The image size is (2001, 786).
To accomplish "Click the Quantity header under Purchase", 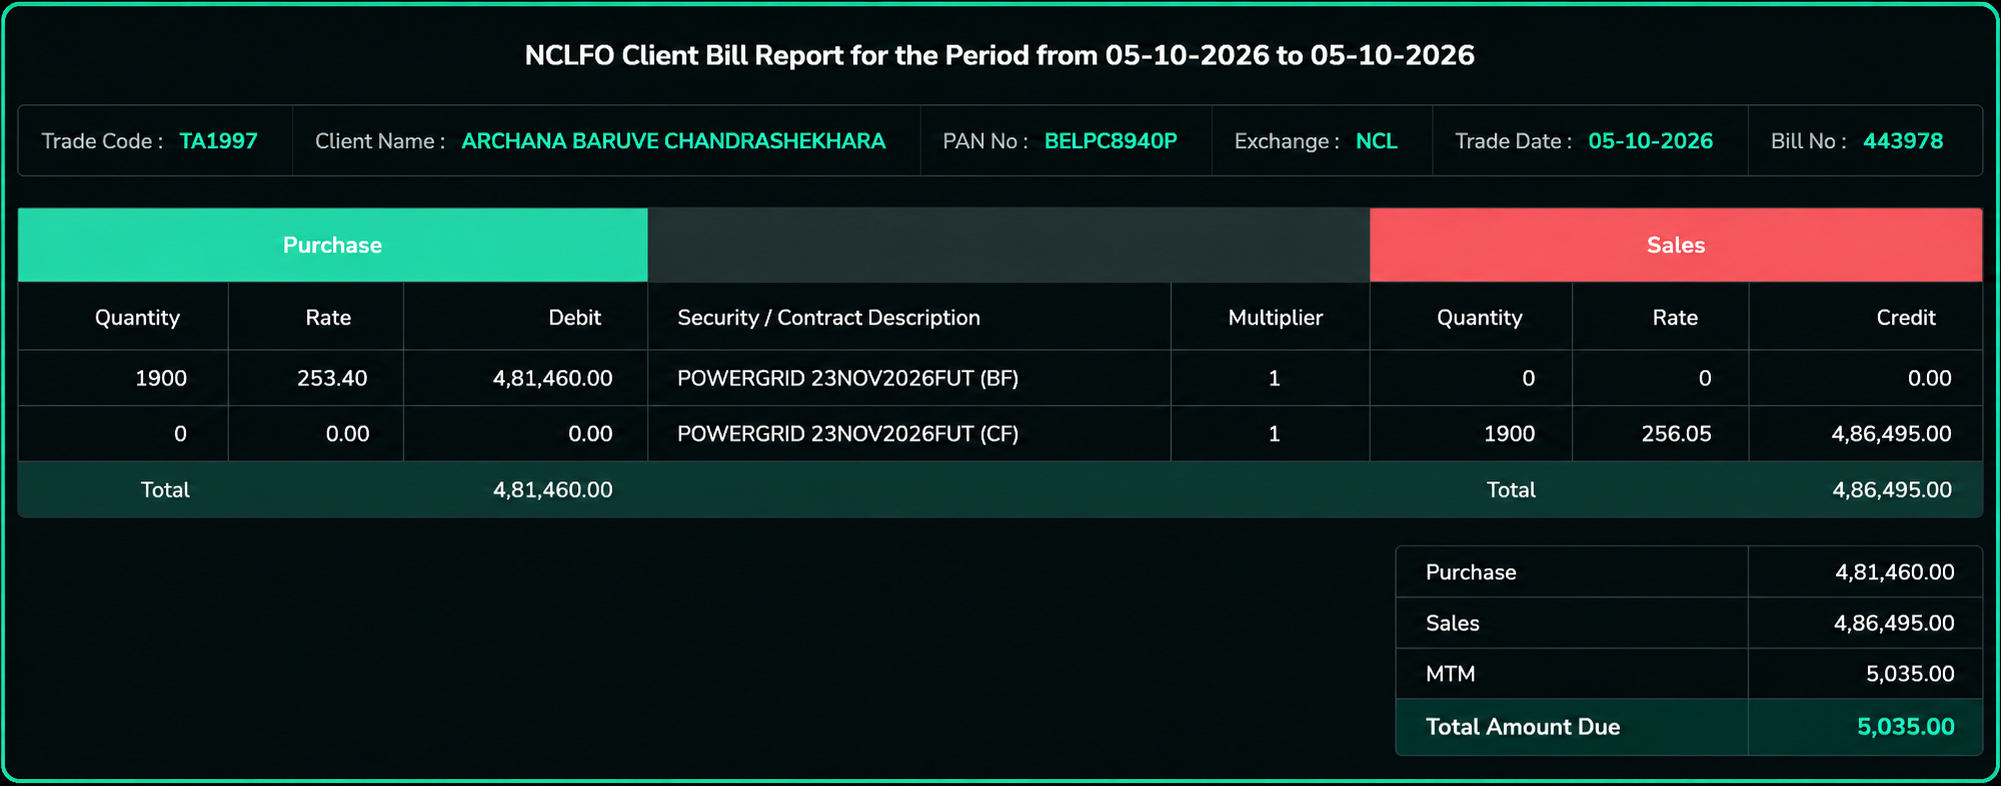I will pyautogui.click(x=137, y=317).
